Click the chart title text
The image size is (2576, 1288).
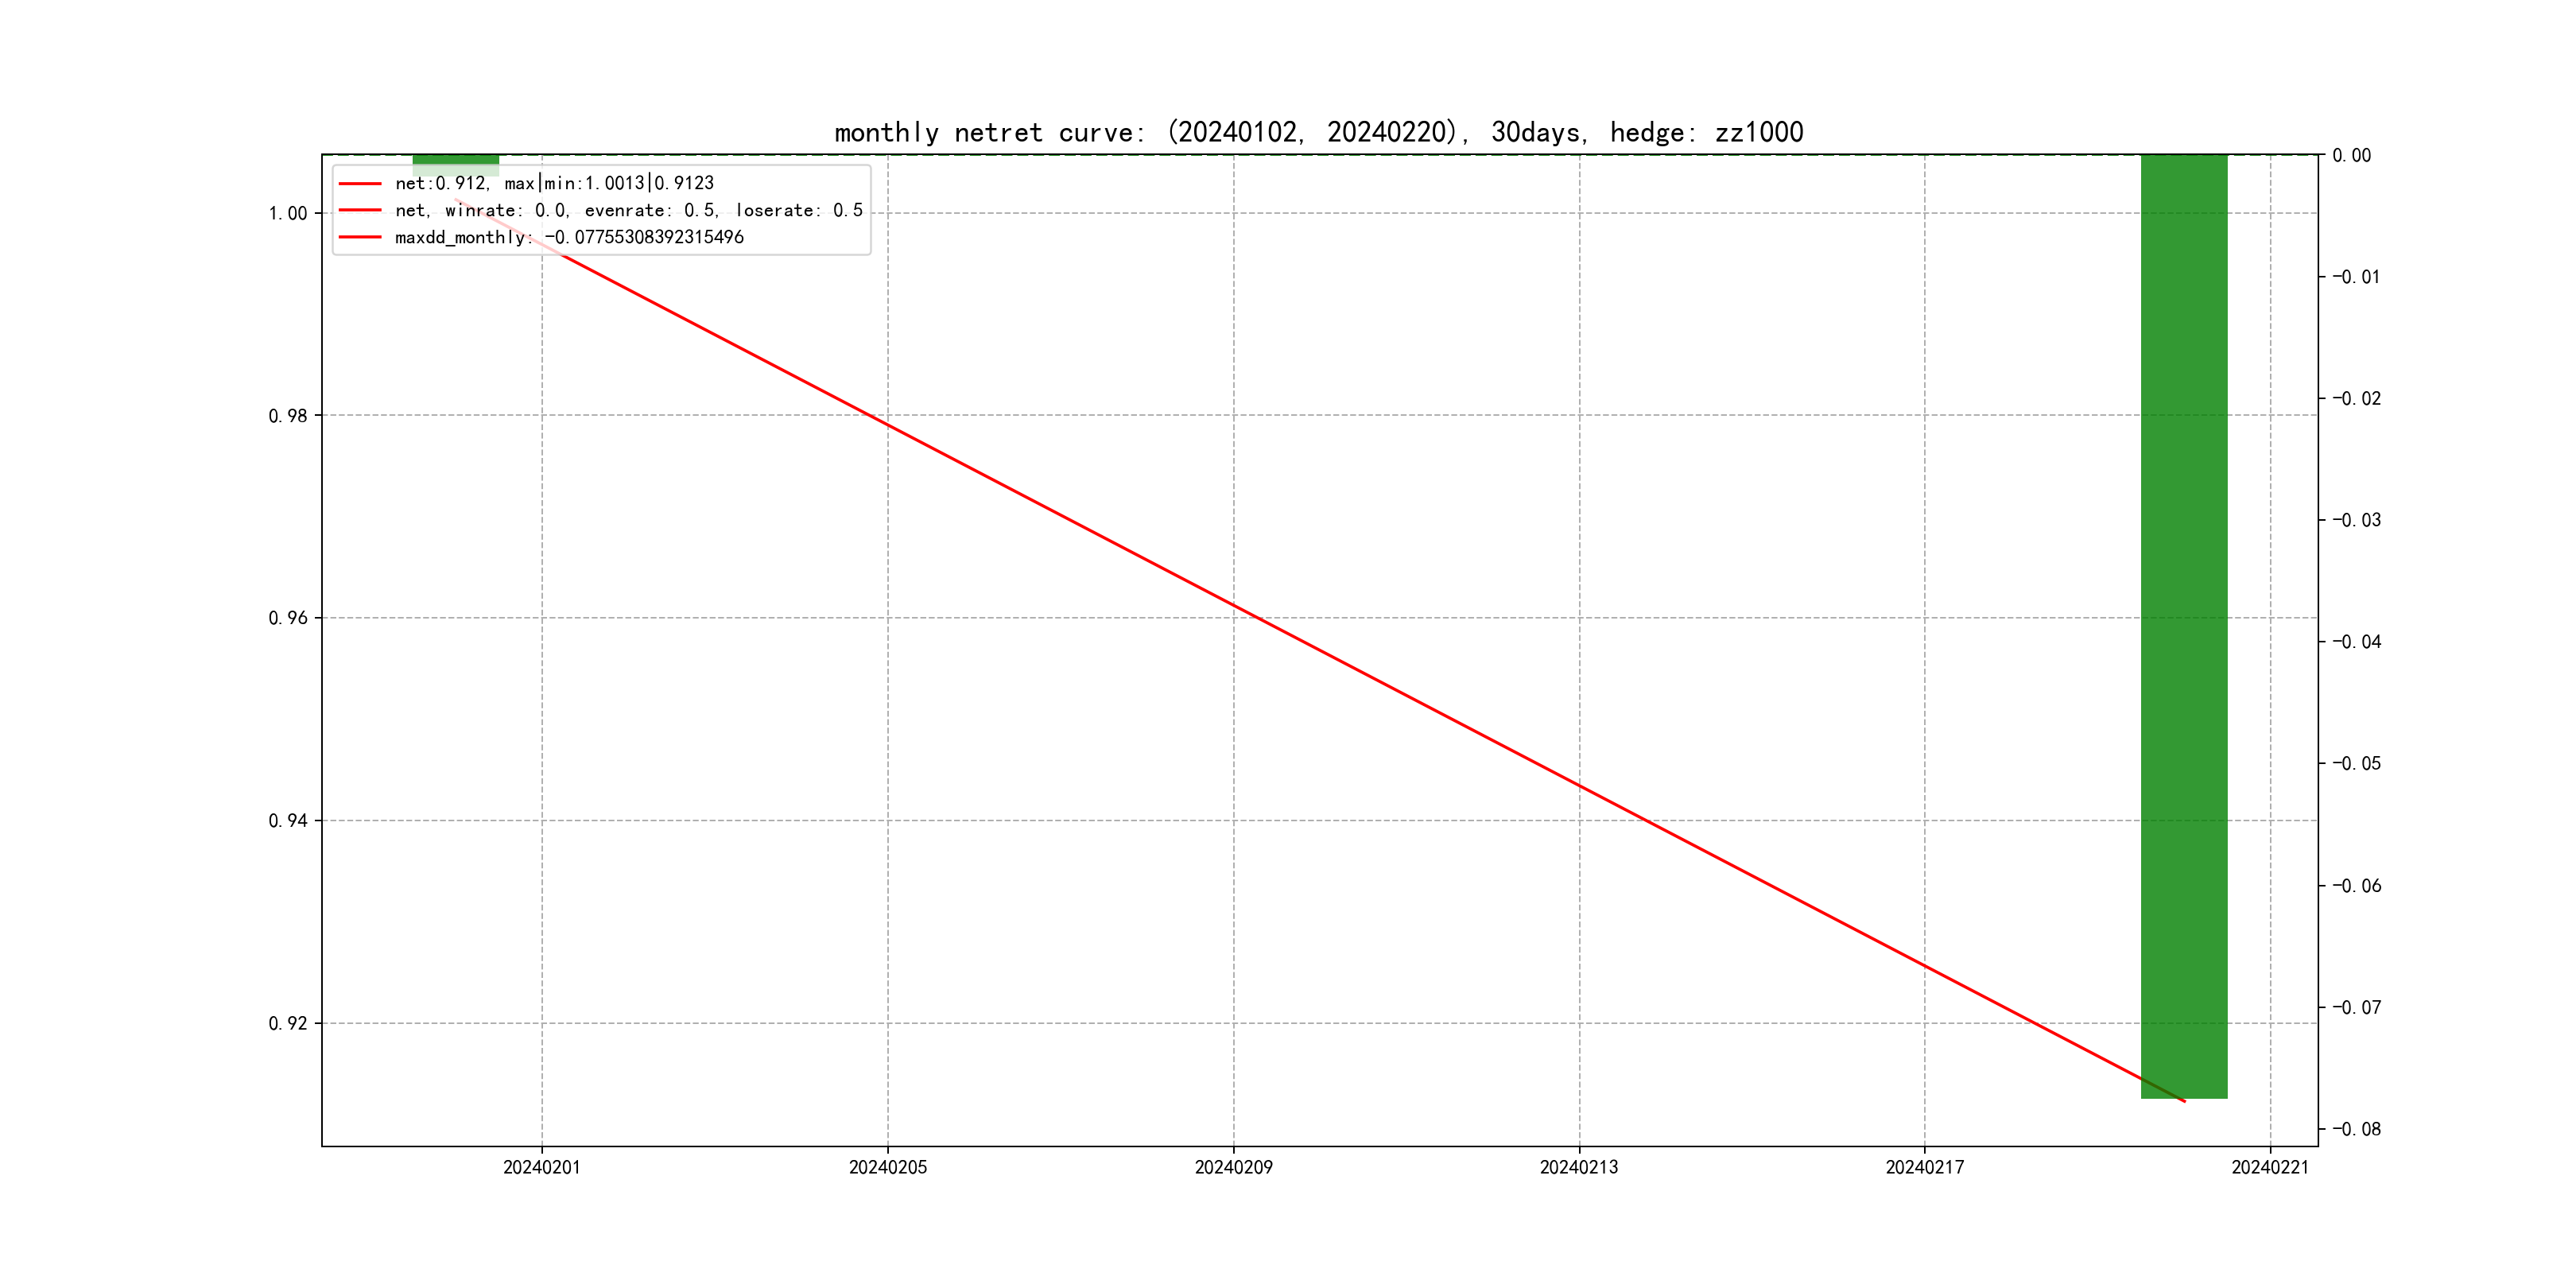1318,132
